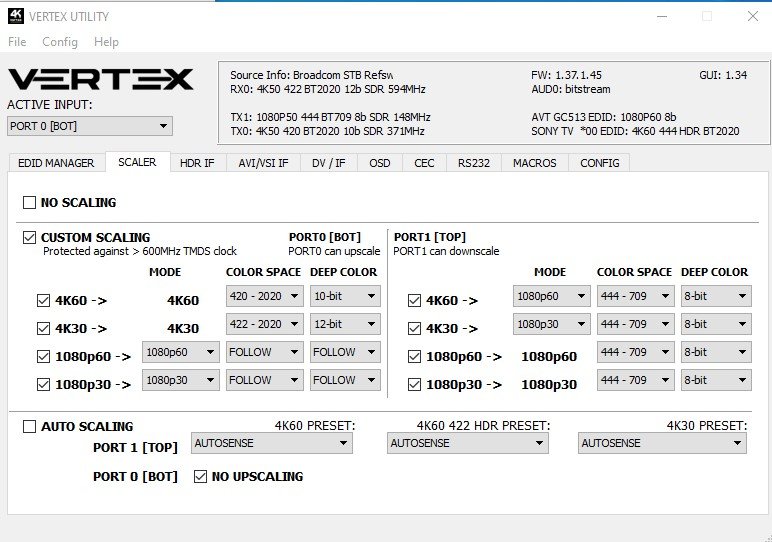Expand Port0 4K30 deep color 12-bit dropdown
This screenshot has width=772, height=542.
pos(344,324)
